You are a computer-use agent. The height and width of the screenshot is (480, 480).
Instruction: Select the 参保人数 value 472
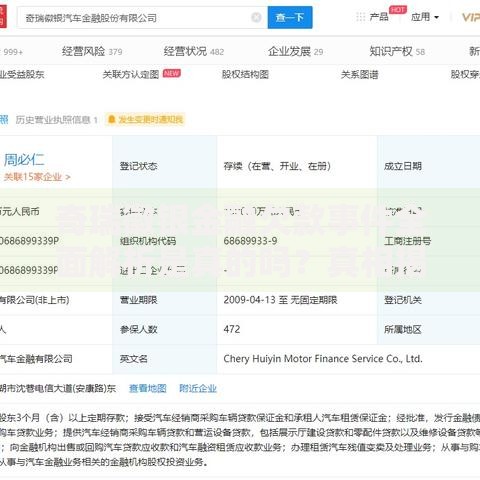pos(232,329)
